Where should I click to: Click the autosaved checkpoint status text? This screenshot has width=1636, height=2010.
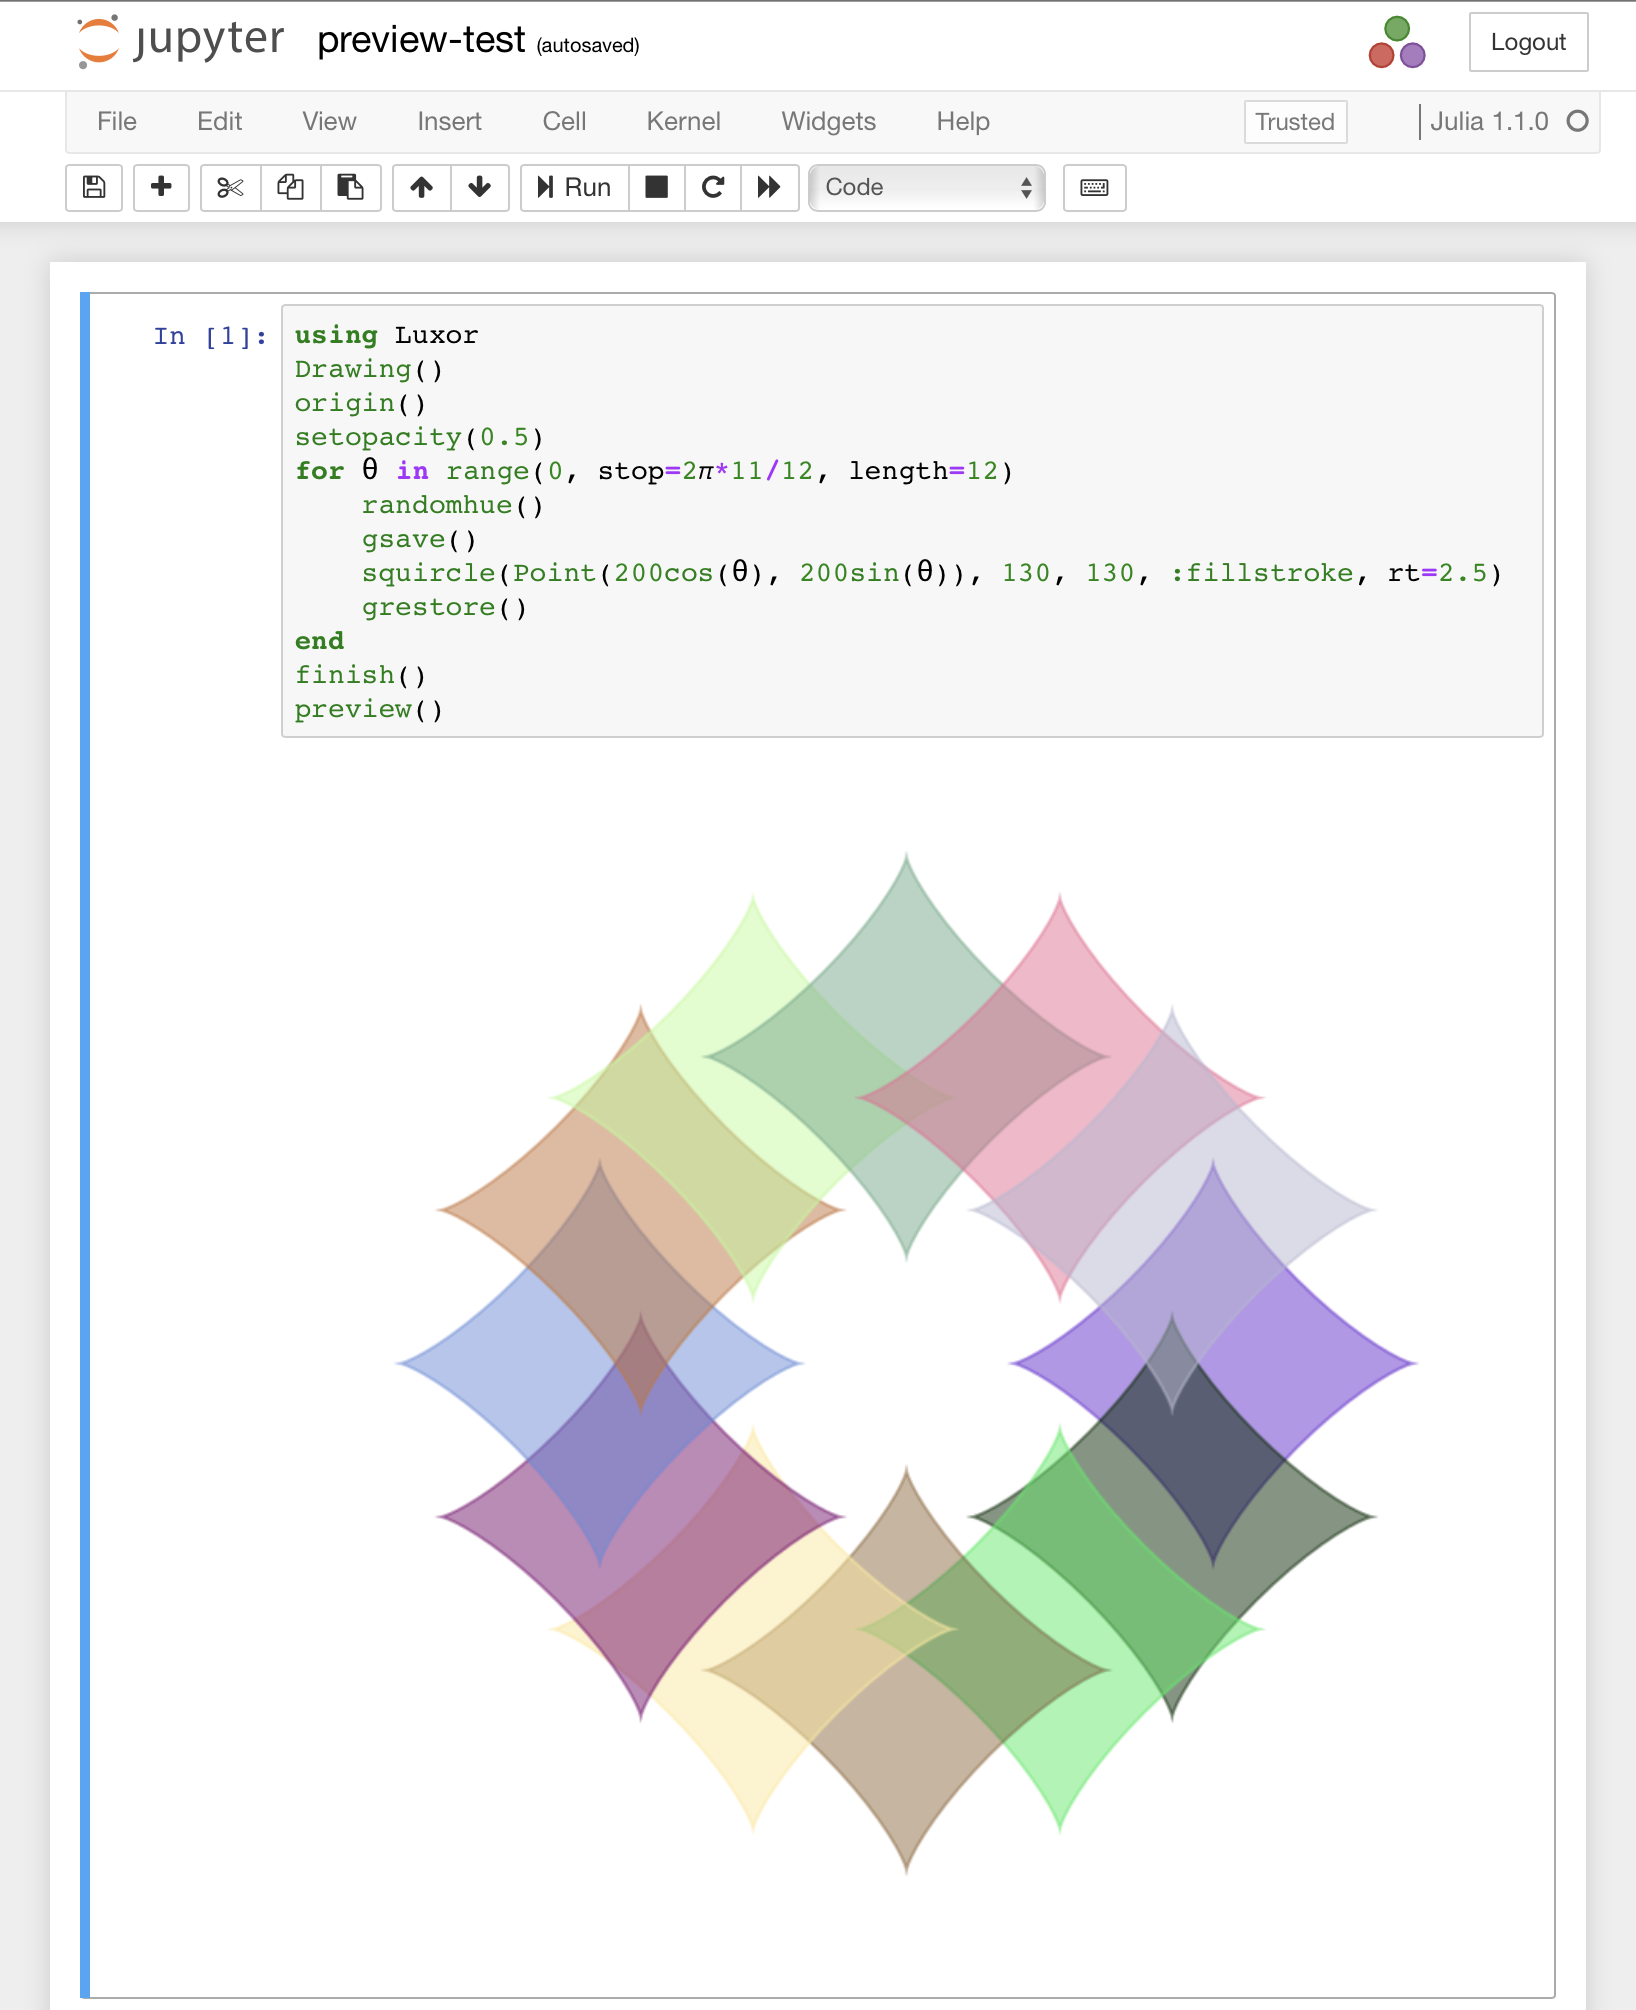[x=588, y=45]
